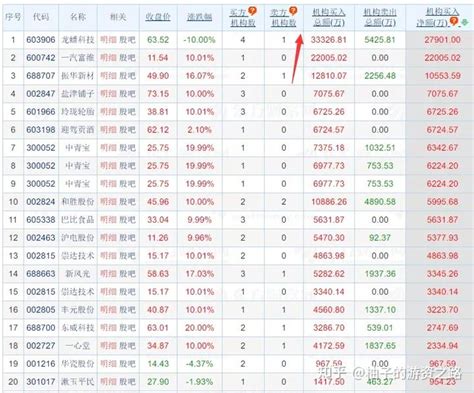Click stock name 巴比食品

tap(78, 220)
